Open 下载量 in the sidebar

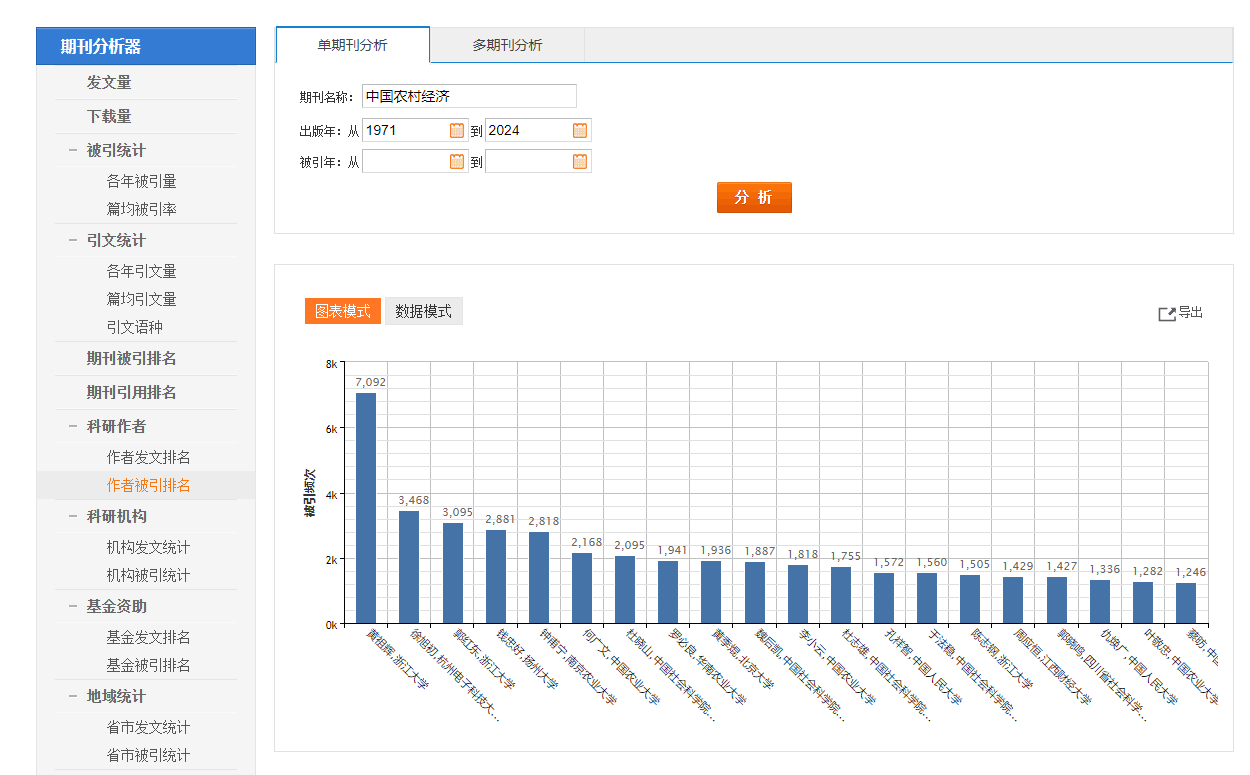(x=109, y=116)
